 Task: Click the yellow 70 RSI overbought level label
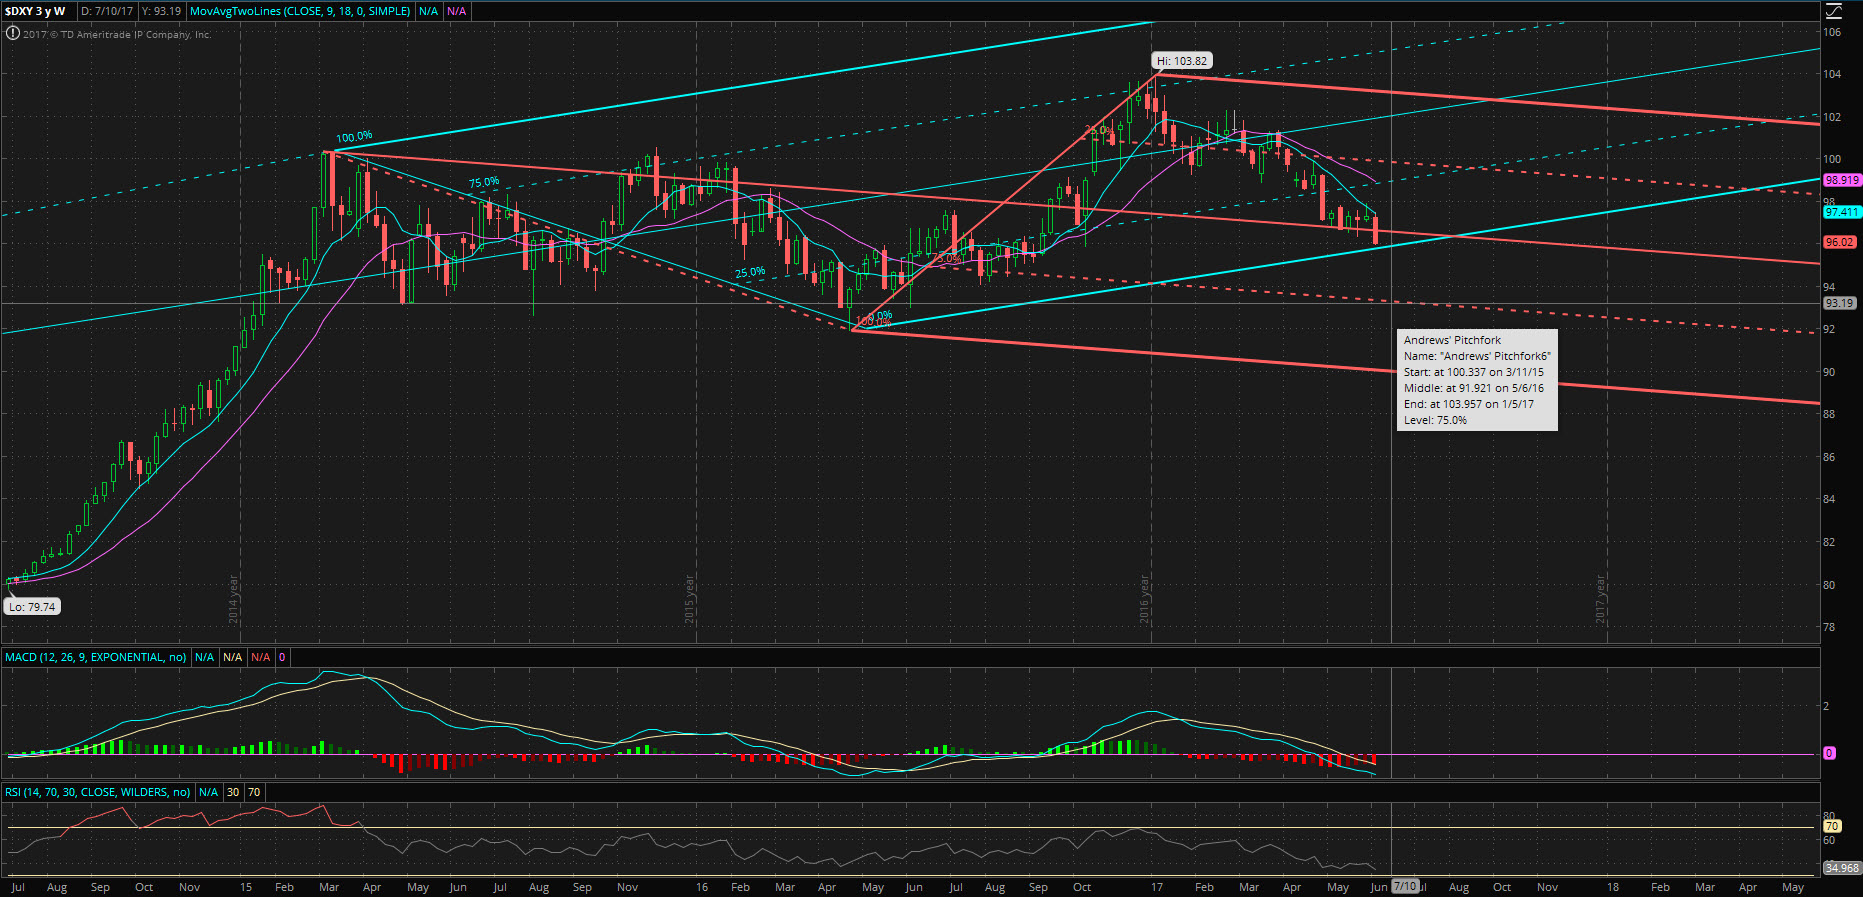[1831, 827]
